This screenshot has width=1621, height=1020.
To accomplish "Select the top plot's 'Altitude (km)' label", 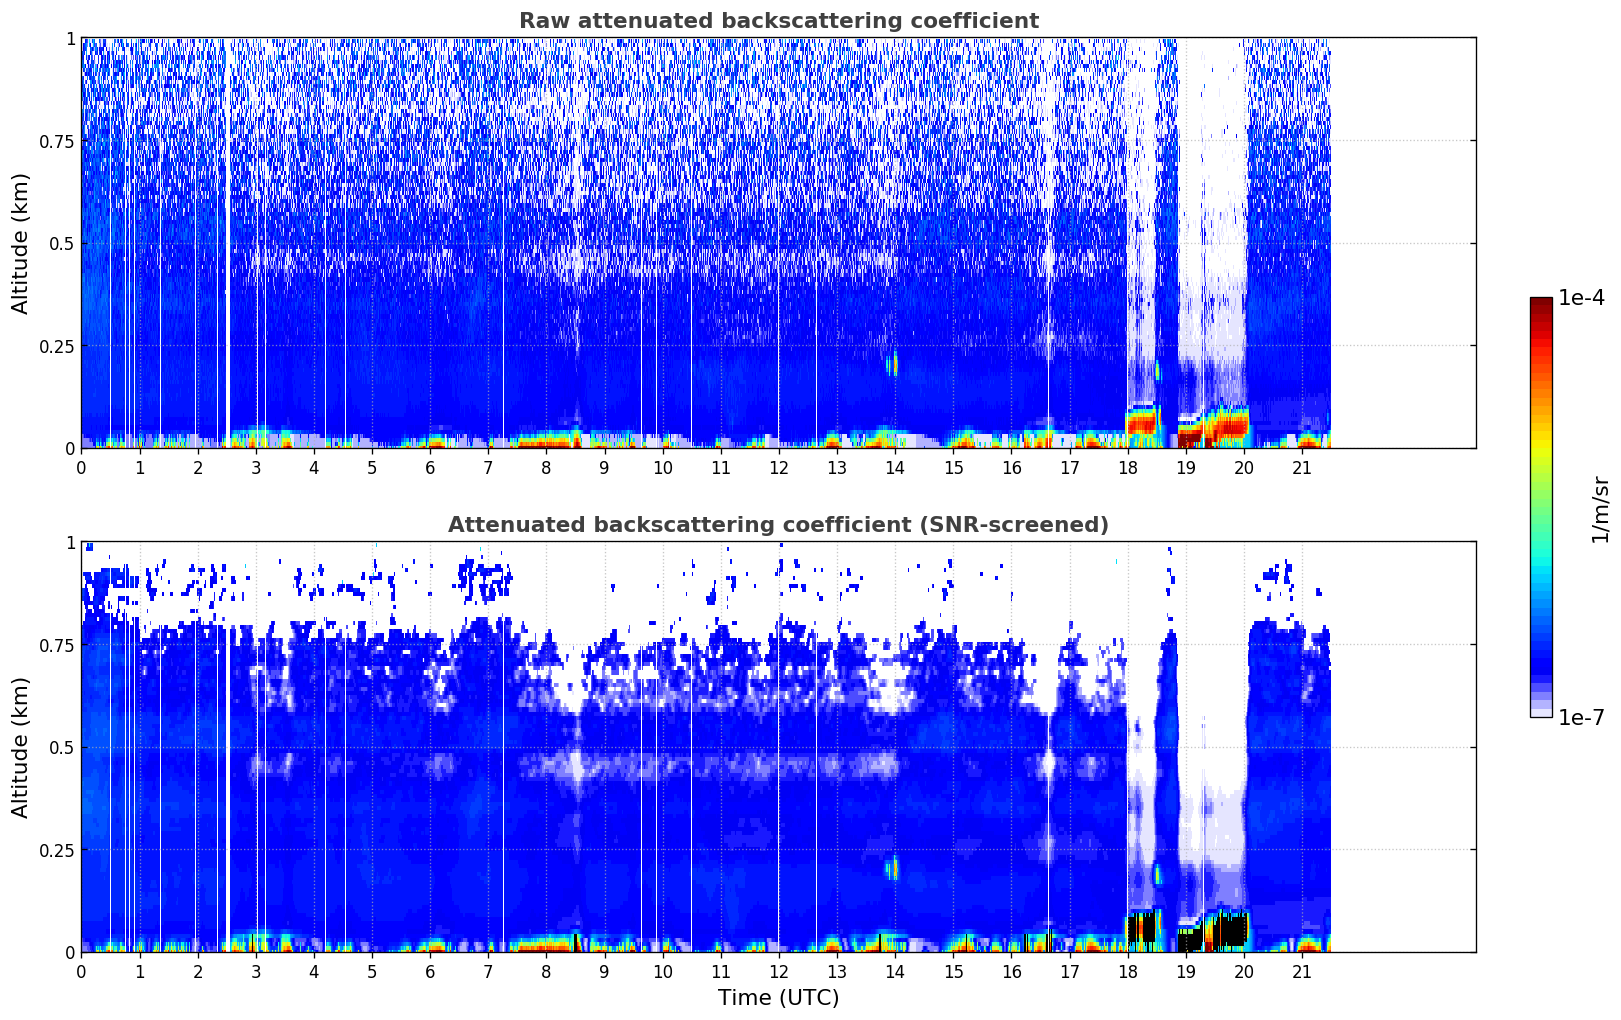I will coord(21,243).
